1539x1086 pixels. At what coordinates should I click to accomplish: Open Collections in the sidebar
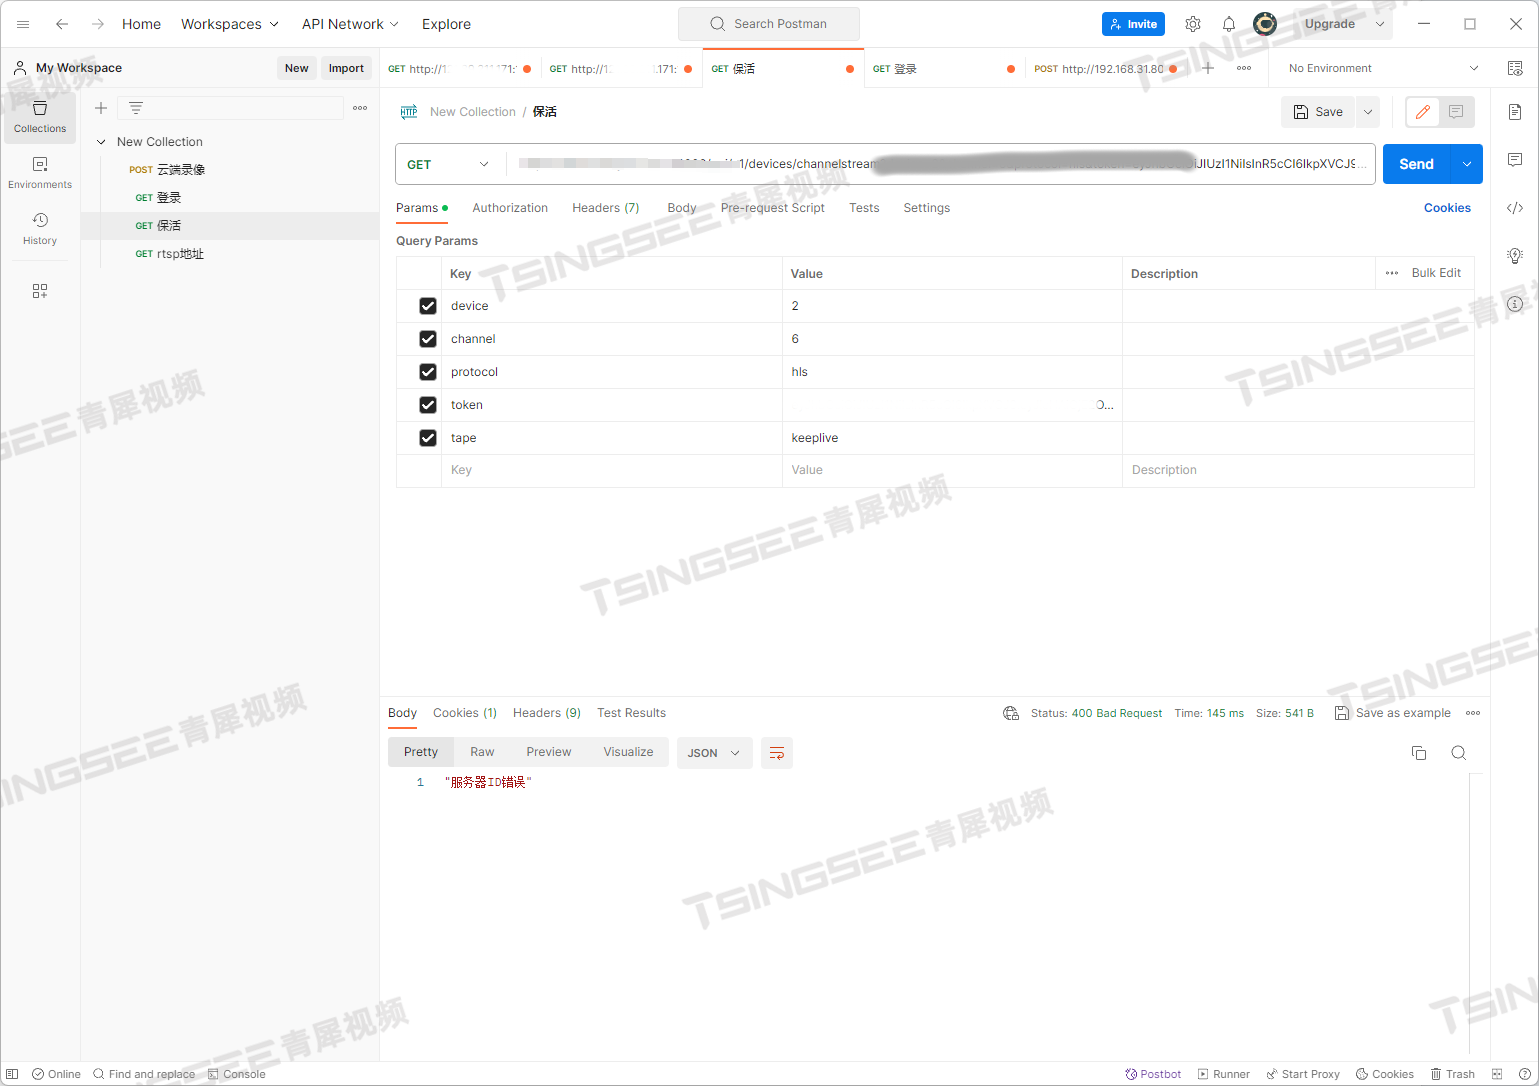pyautogui.click(x=40, y=117)
